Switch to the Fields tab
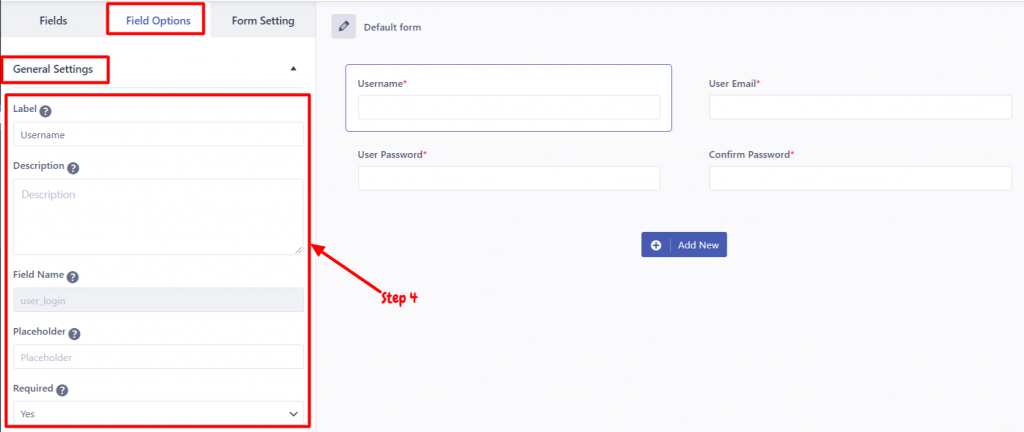The height and width of the screenshot is (432, 1024). [x=53, y=20]
